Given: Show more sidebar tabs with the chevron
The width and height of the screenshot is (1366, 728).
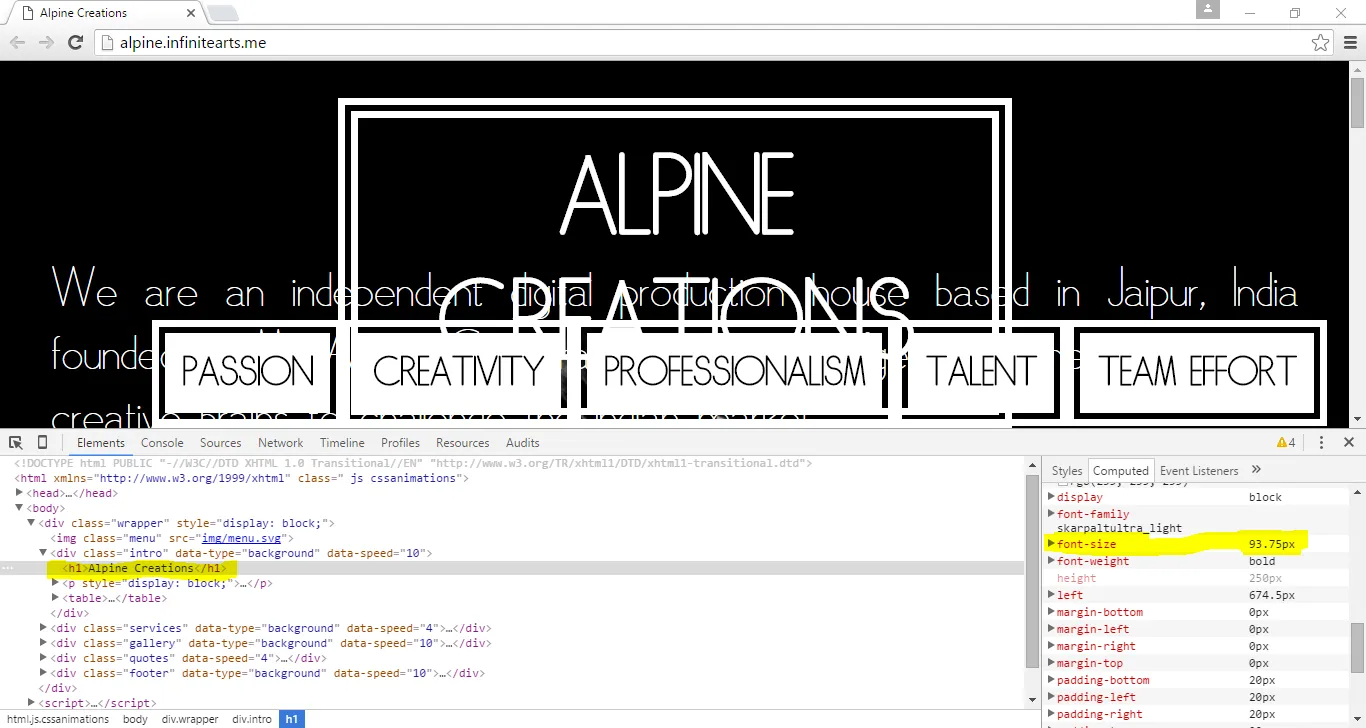Looking at the screenshot, I should [1257, 470].
